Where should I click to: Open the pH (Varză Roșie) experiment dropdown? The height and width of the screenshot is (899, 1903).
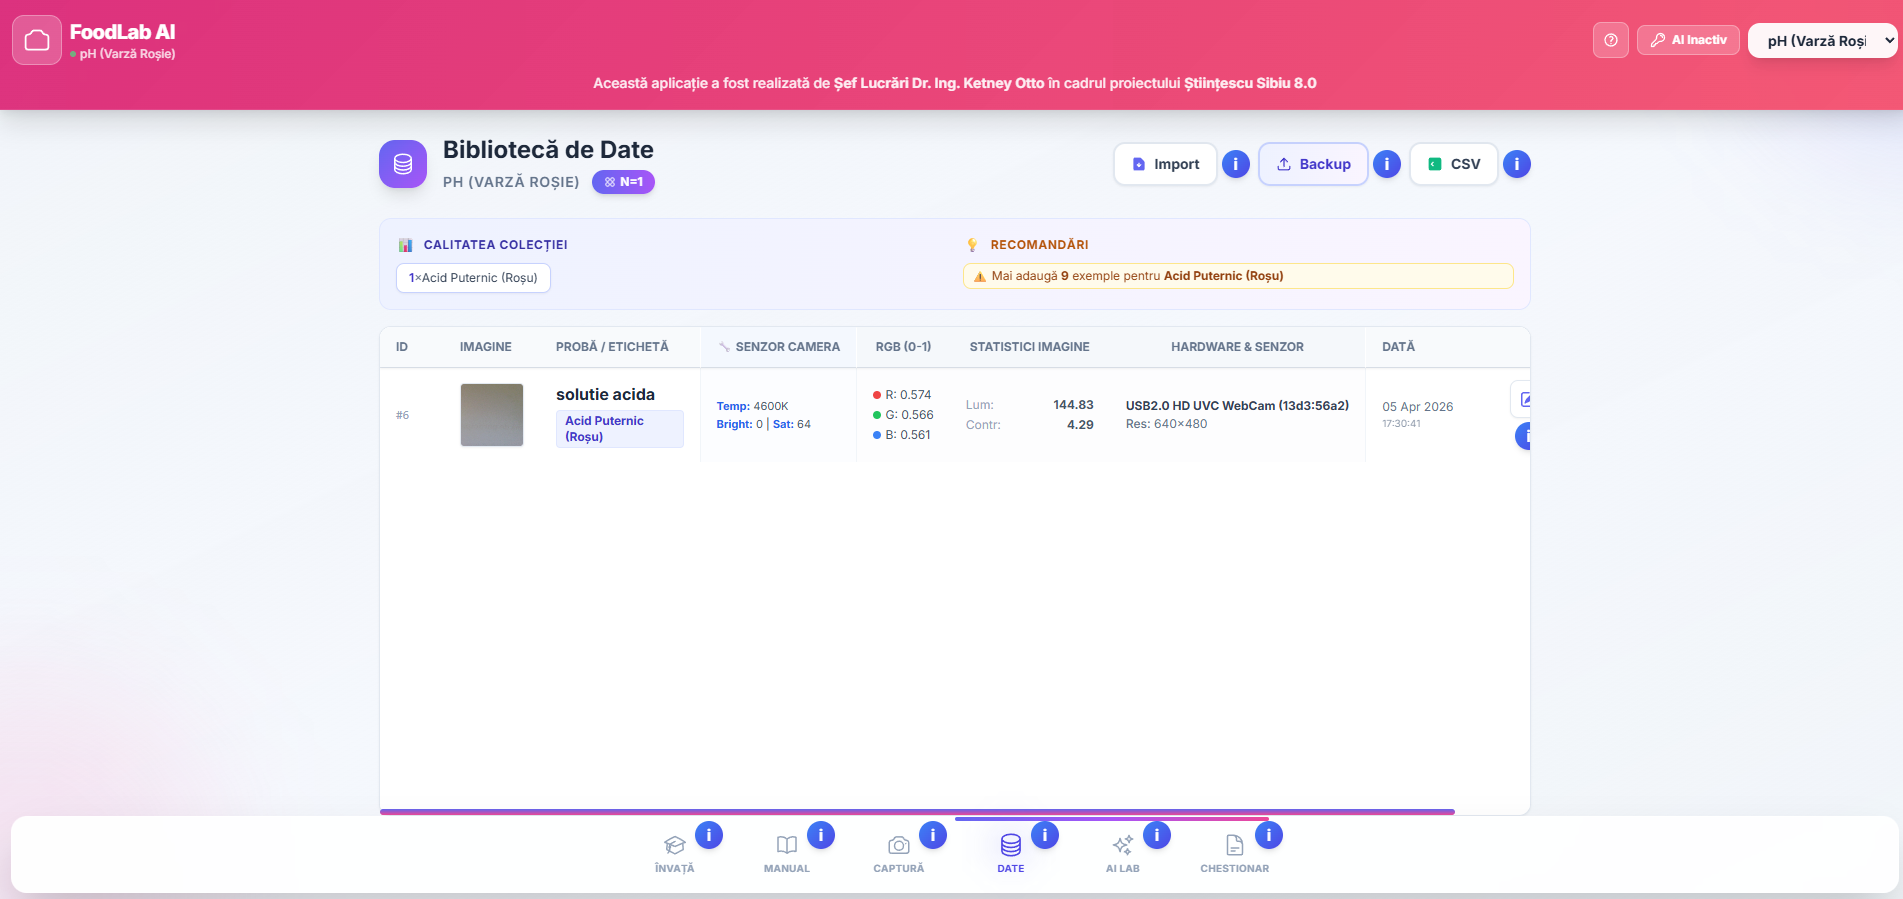[1822, 41]
